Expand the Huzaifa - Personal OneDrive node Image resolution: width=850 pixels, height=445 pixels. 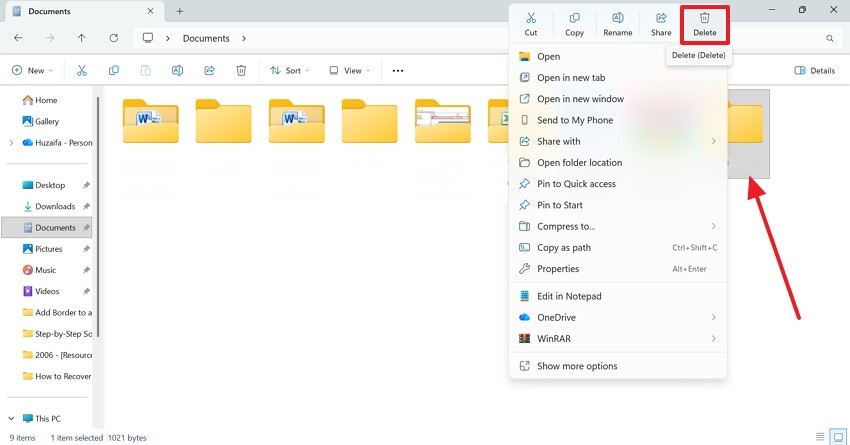click(x=11, y=143)
